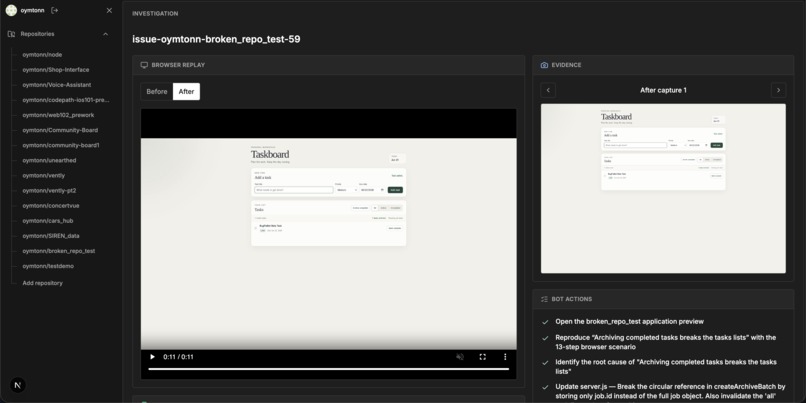Go to the next evidence capture
Viewport: 806px width, 403px height.
(x=778, y=90)
